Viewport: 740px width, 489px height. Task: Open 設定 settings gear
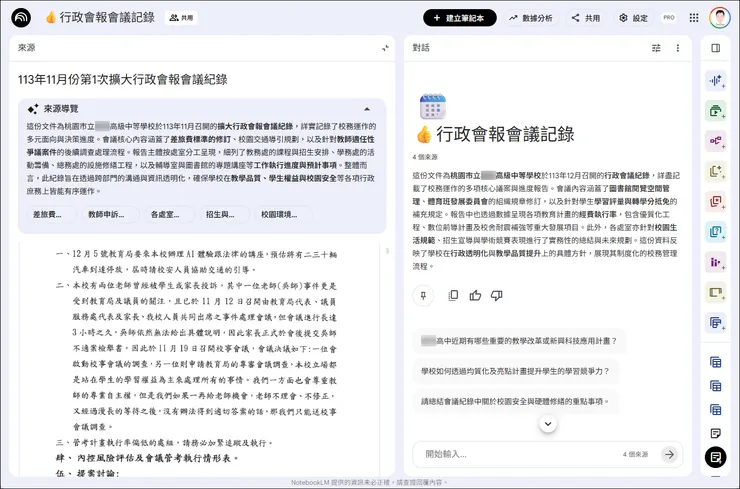click(x=633, y=18)
